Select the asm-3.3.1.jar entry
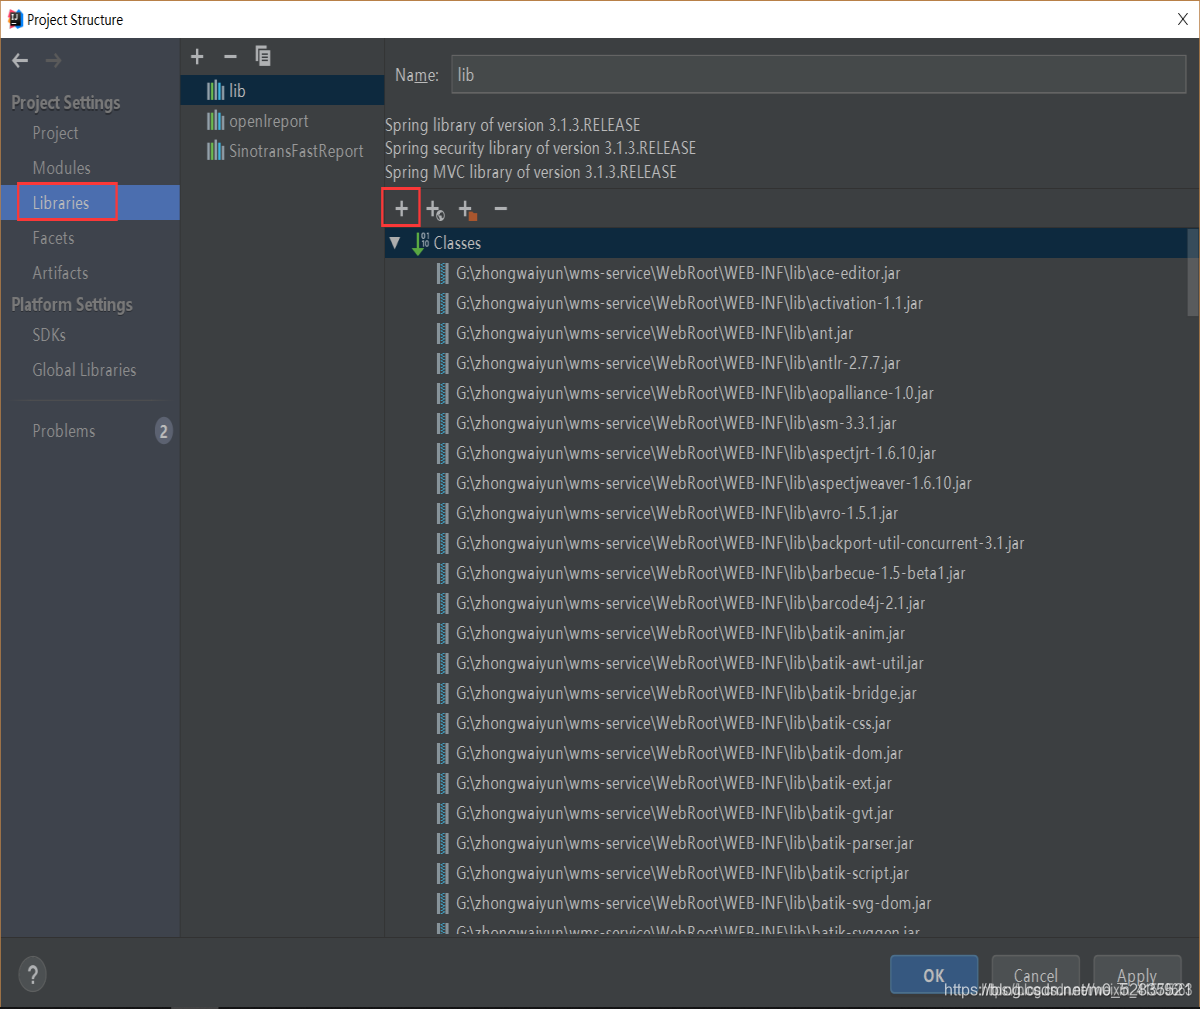Image resolution: width=1200 pixels, height=1009 pixels. click(x=676, y=423)
